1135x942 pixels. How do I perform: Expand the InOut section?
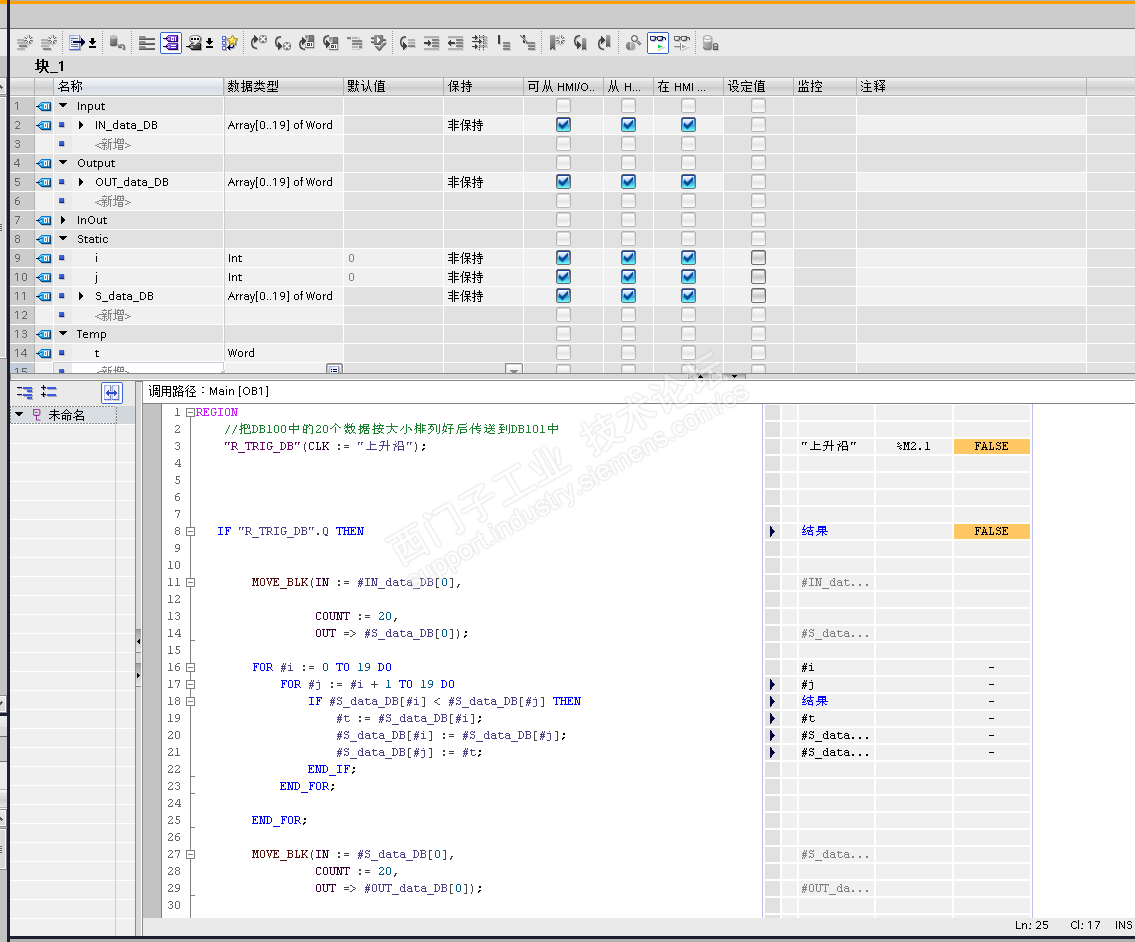click(64, 220)
